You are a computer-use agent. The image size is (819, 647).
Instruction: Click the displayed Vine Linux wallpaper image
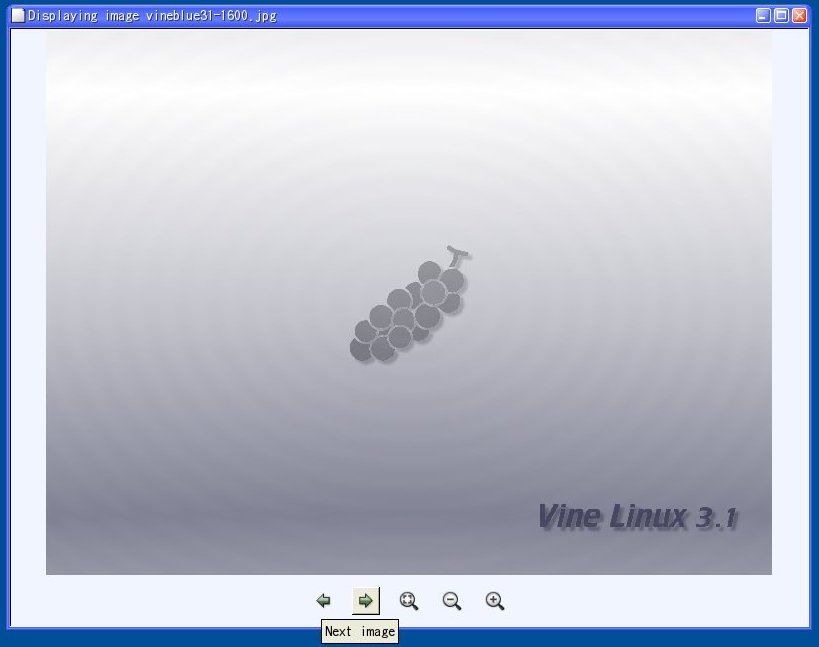408,302
